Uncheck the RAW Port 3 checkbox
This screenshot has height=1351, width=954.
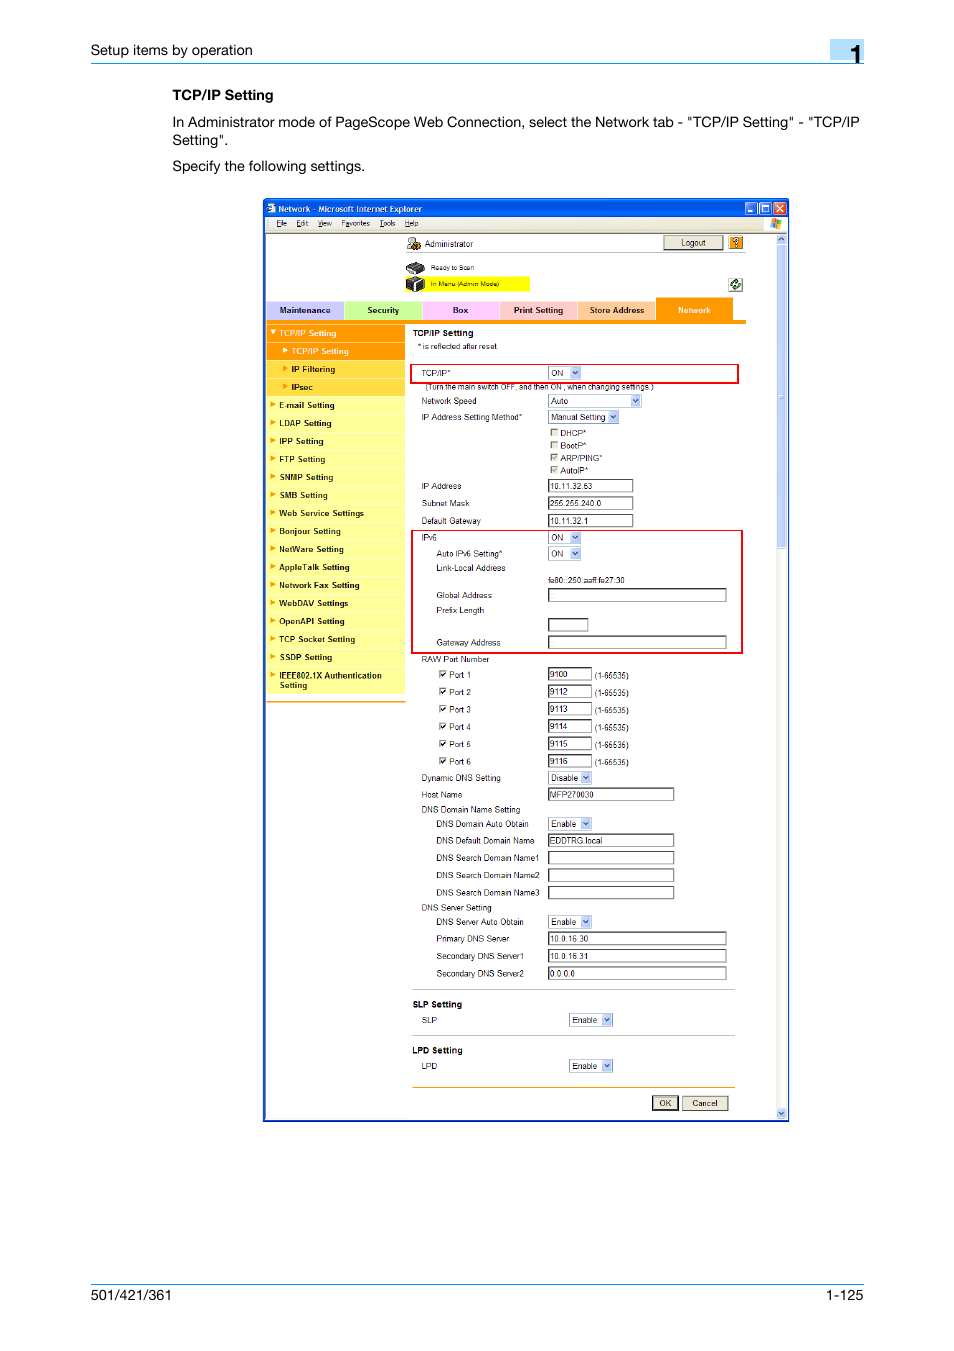click(x=443, y=709)
